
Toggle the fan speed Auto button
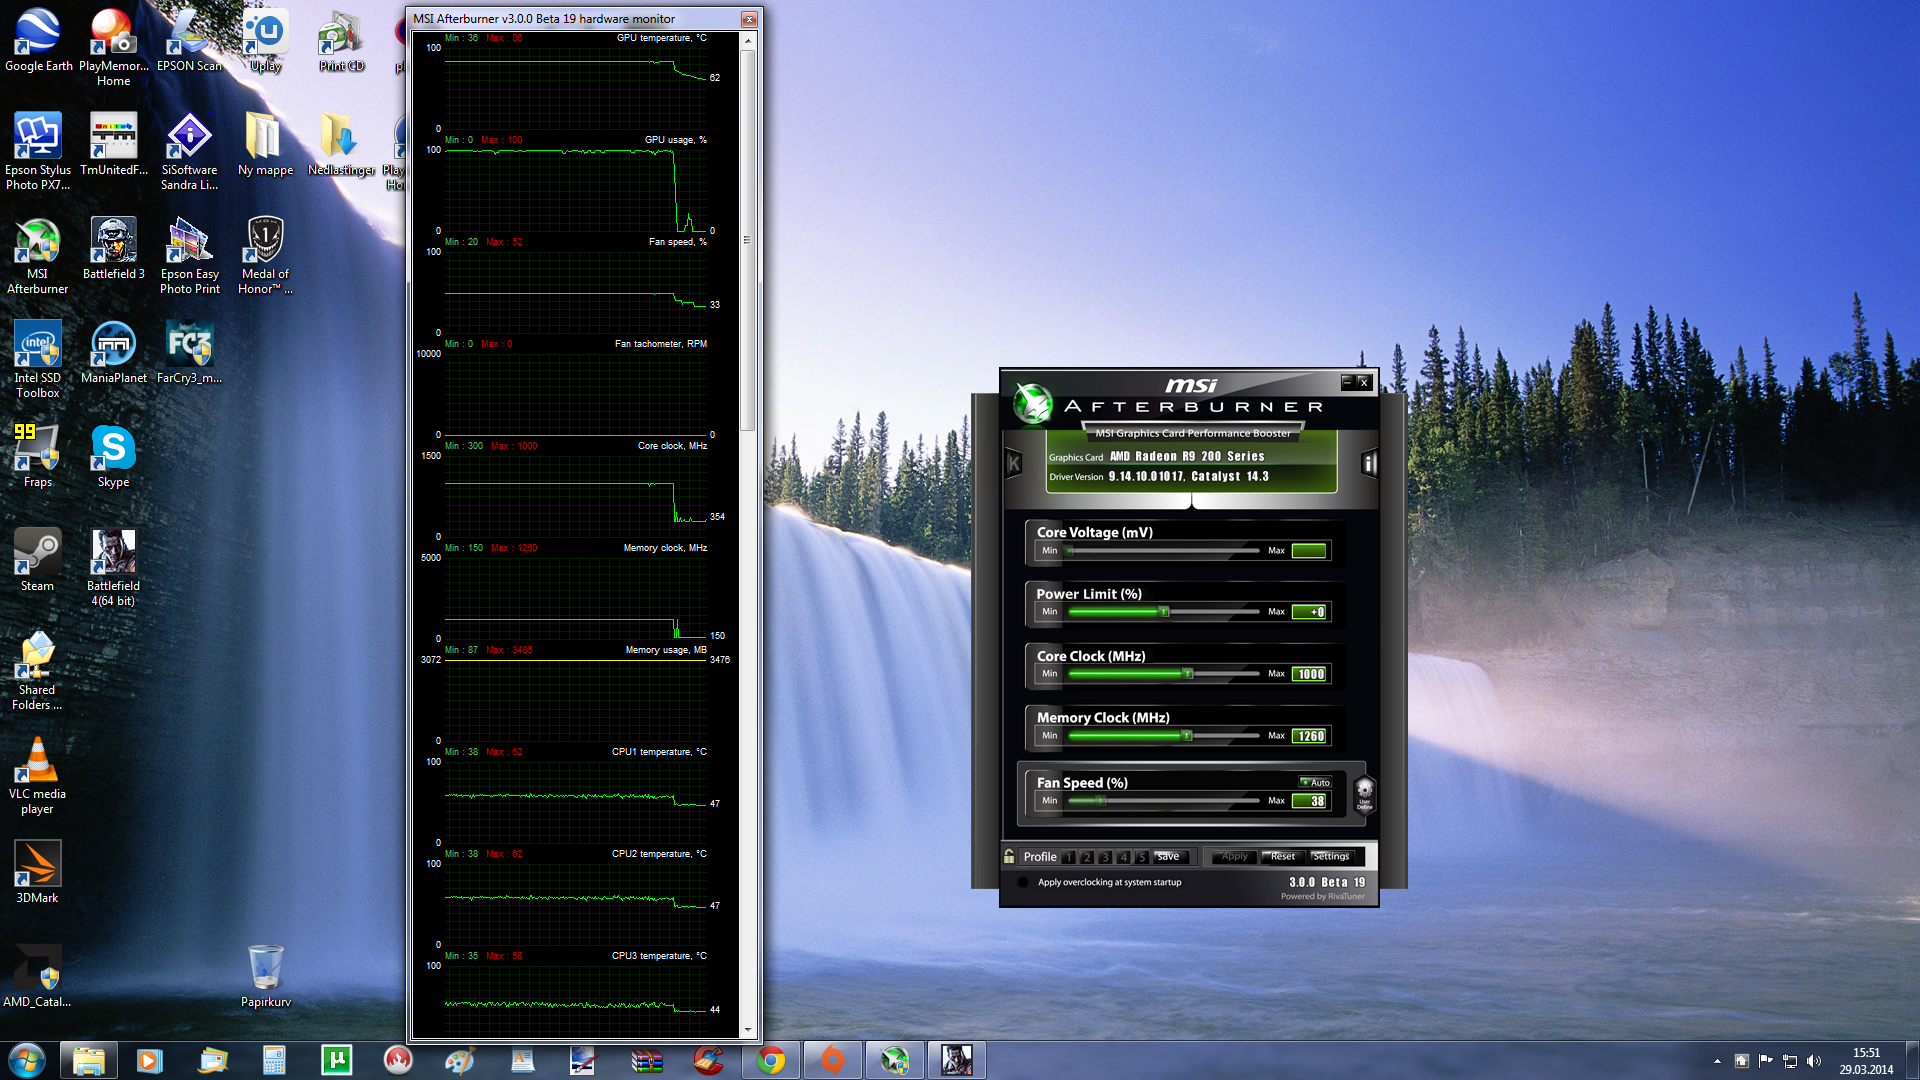tap(1315, 782)
